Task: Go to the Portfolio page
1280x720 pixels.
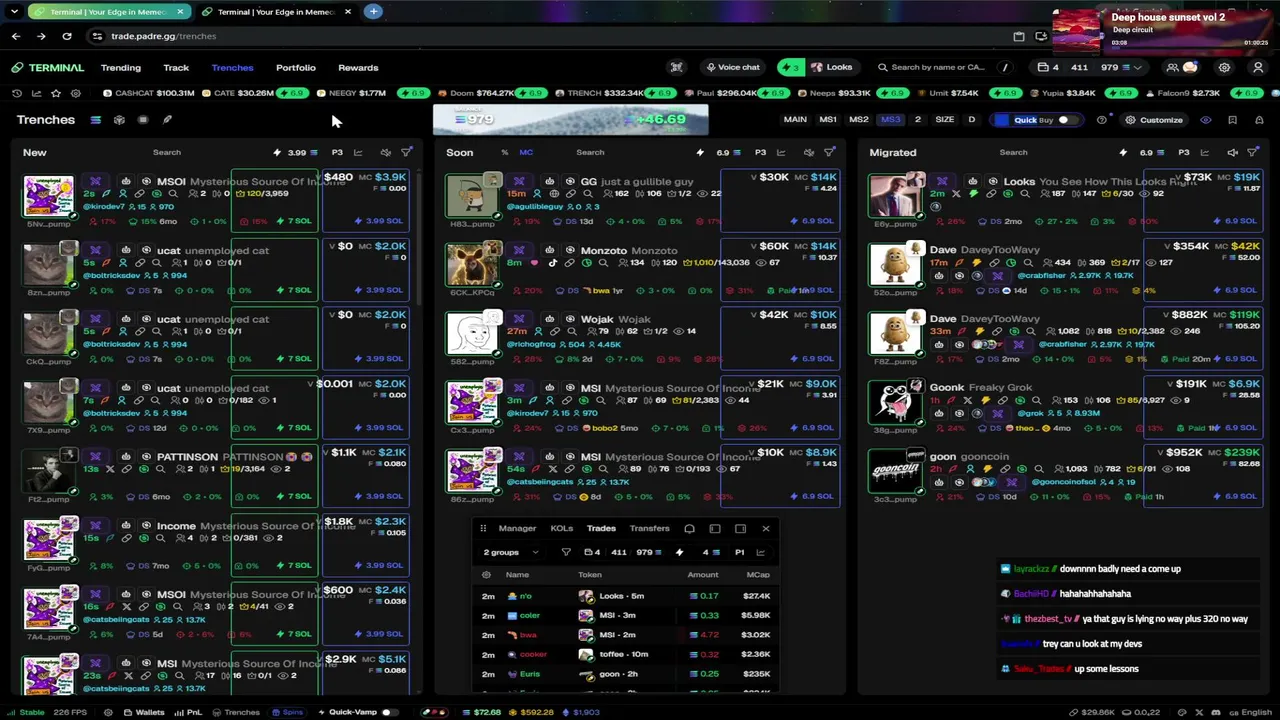Action: pyautogui.click(x=296, y=68)
